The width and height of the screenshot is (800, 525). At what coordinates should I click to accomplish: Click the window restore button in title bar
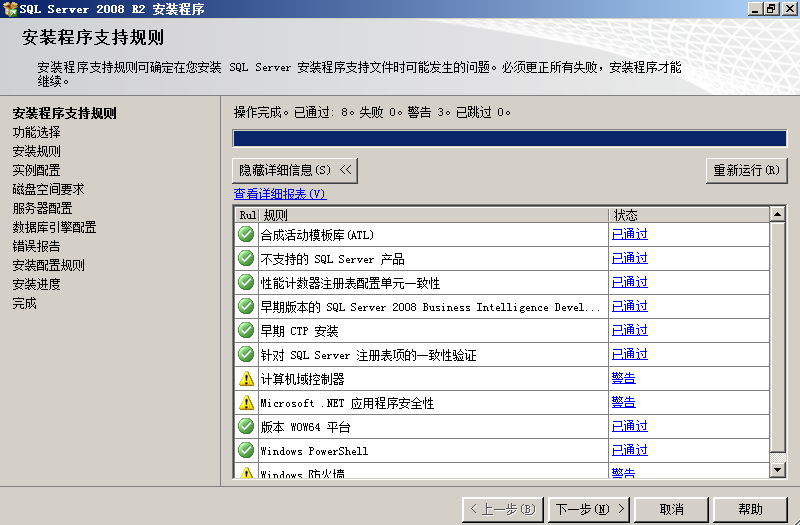771,9
